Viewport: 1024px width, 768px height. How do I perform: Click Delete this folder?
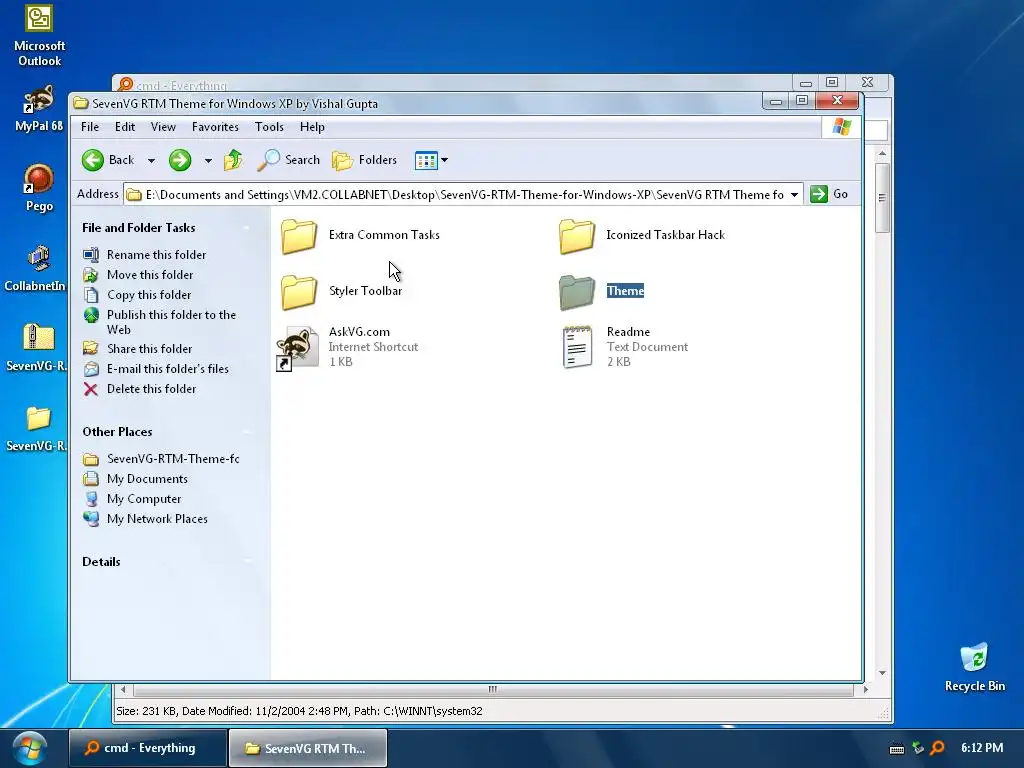pos(151,389)
